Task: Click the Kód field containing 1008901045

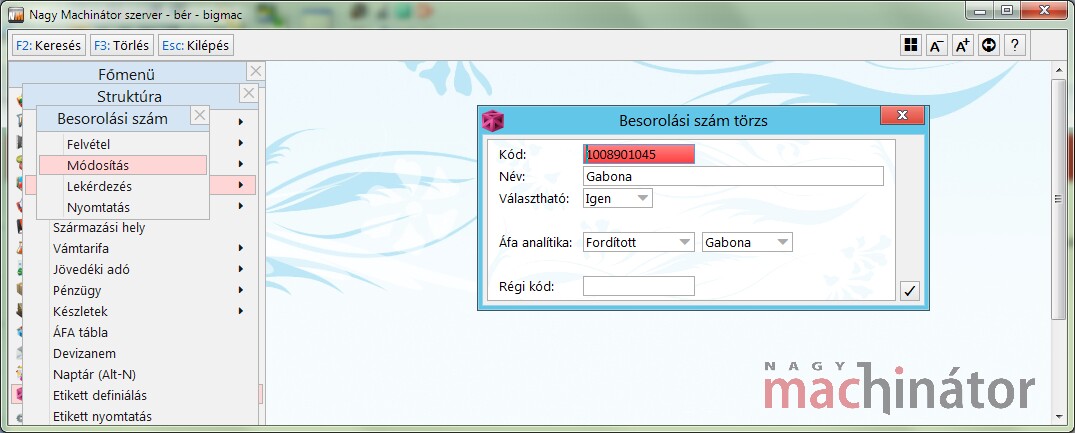Action: click(639, 154)
